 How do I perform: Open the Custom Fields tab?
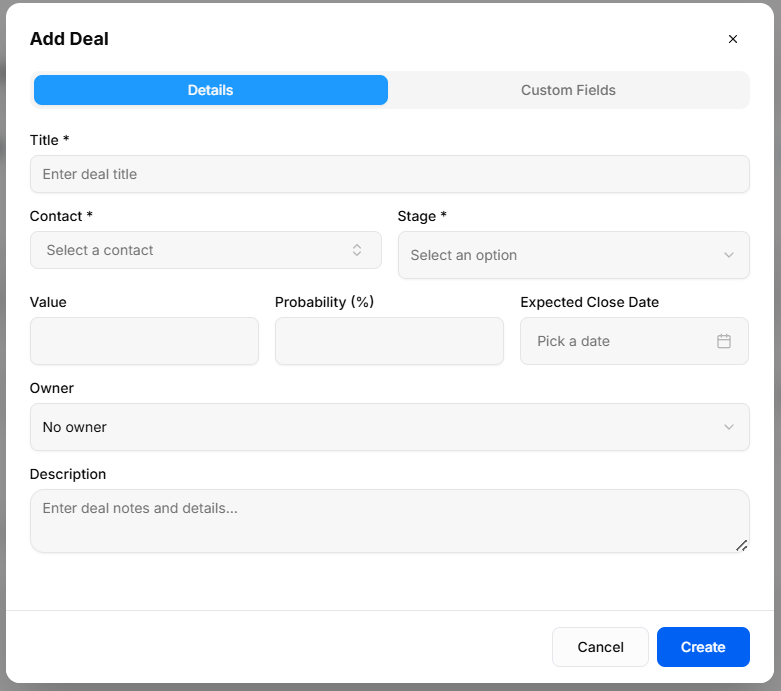pos(568,90)
